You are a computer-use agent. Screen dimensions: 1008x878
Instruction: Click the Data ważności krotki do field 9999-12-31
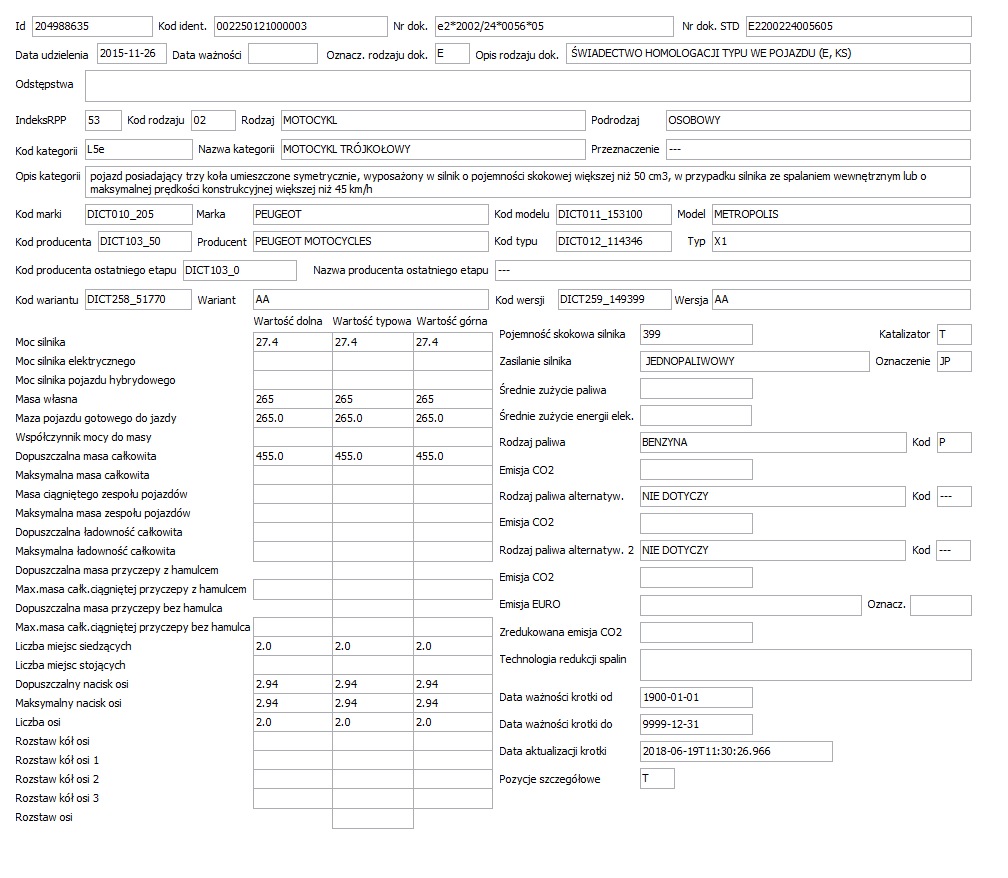(696, 724)
